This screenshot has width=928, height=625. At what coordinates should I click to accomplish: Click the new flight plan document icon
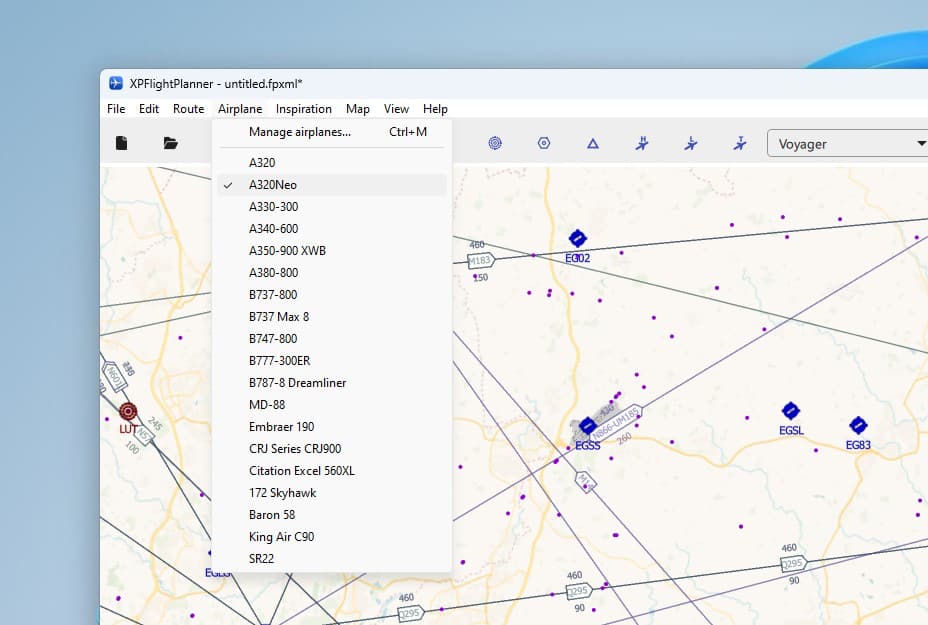click(121, 143)
